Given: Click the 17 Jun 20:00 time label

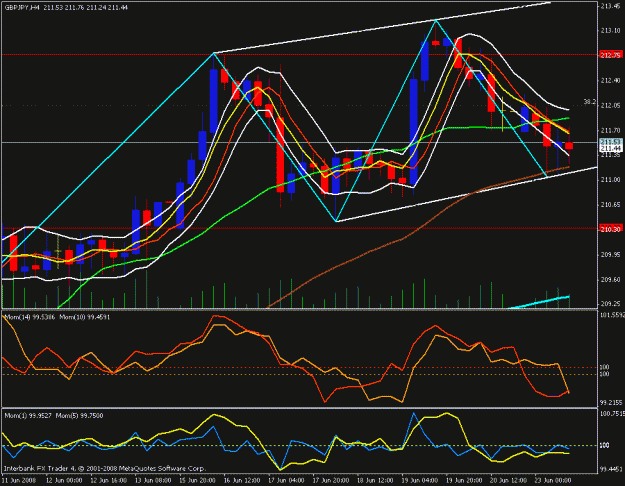Looking at the screenshot, I should tap(332, 480).
